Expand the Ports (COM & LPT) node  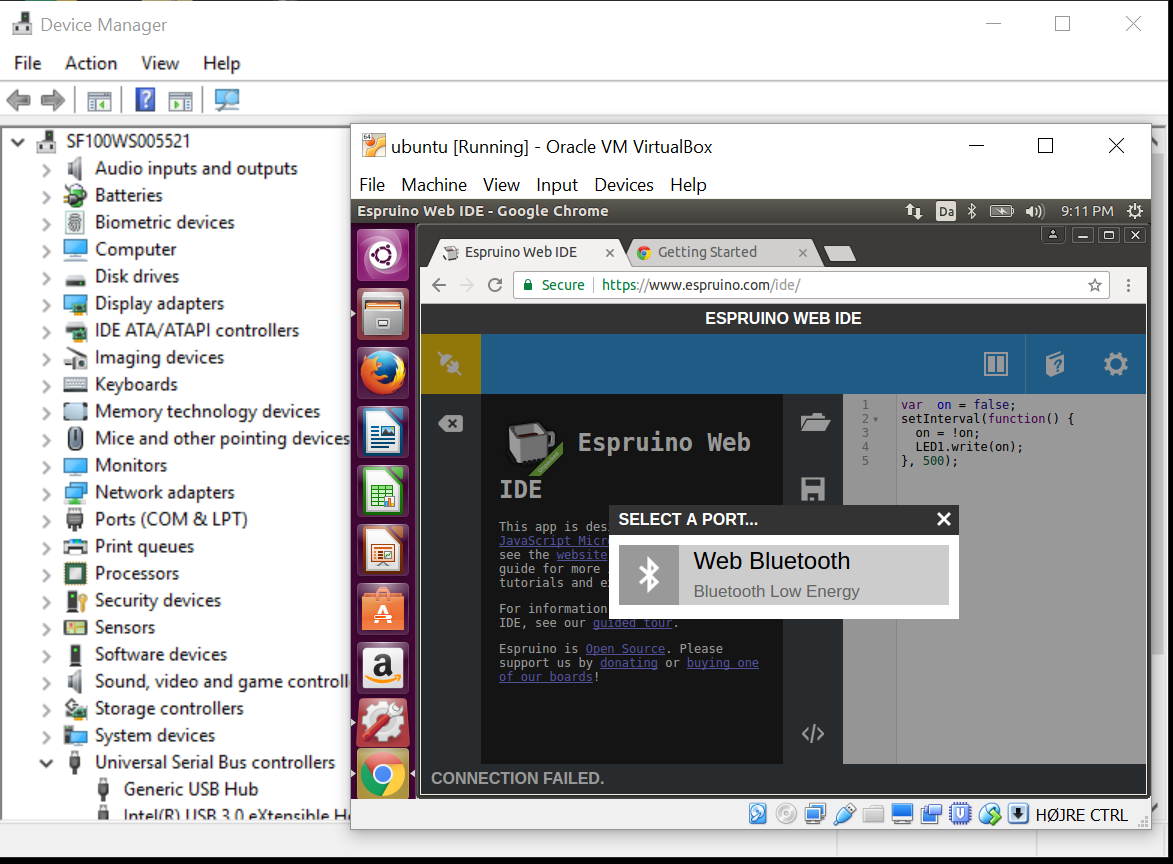[x=46, y=521]
